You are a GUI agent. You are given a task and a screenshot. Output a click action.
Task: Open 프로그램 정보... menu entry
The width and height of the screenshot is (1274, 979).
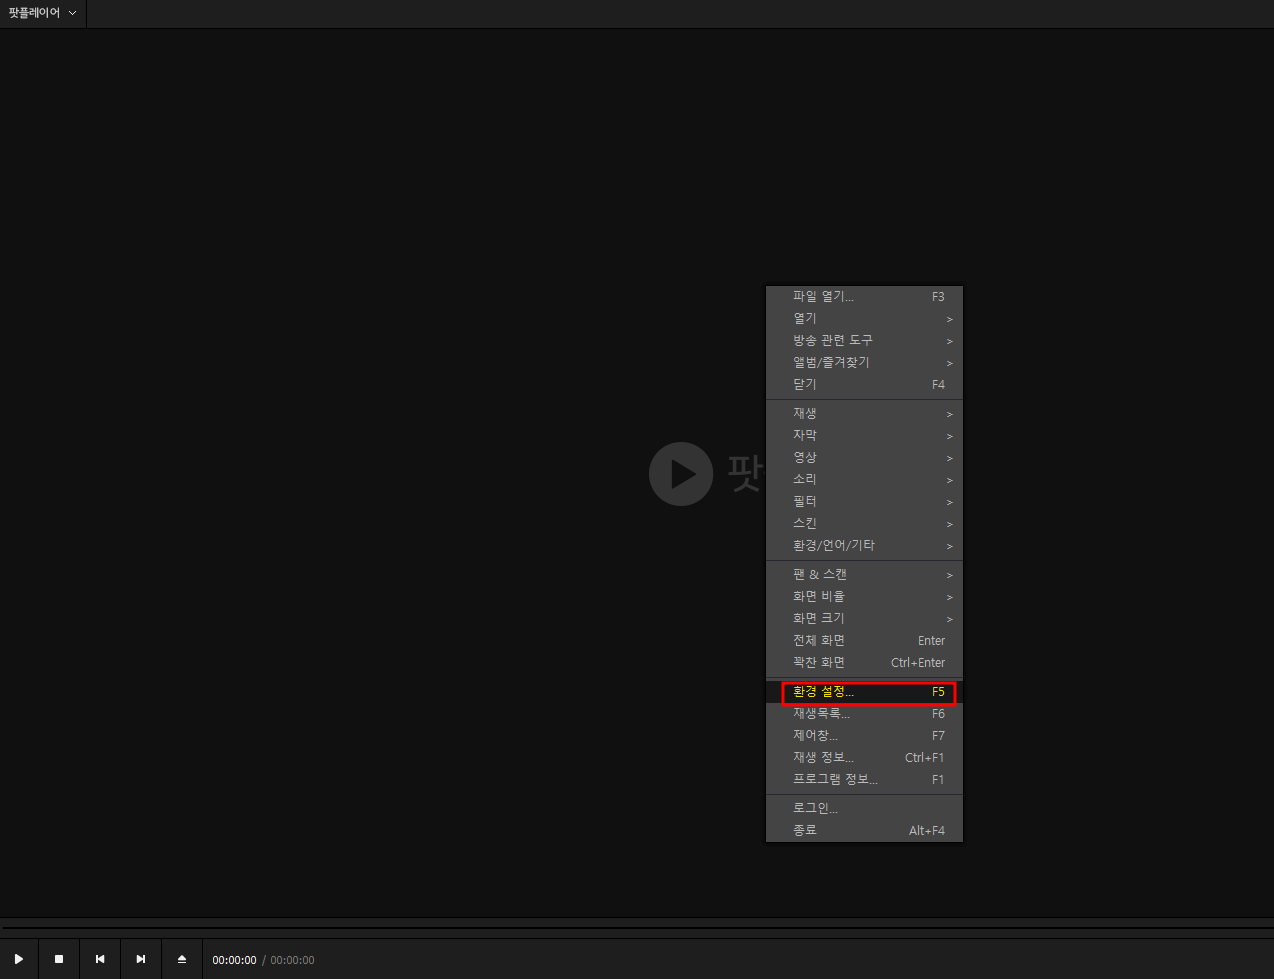tap(864, 780)
